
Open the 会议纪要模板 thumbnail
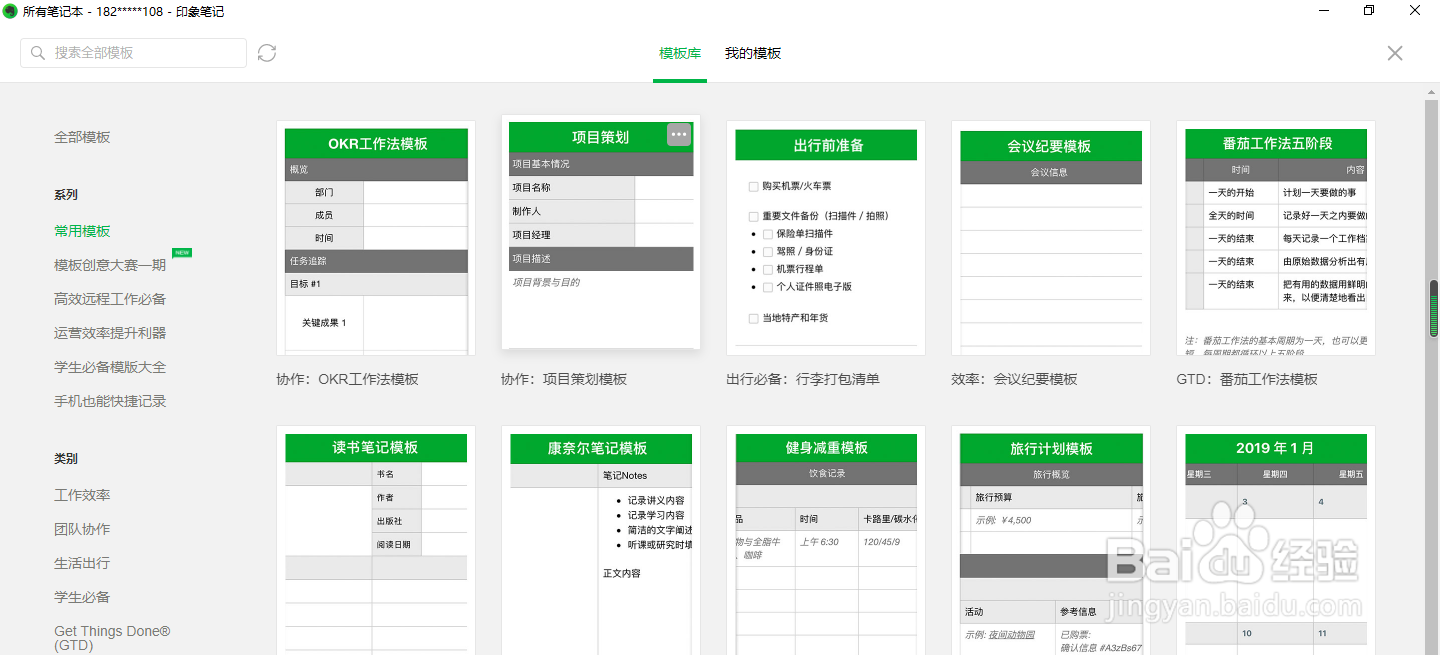(x=1051, y=238)
